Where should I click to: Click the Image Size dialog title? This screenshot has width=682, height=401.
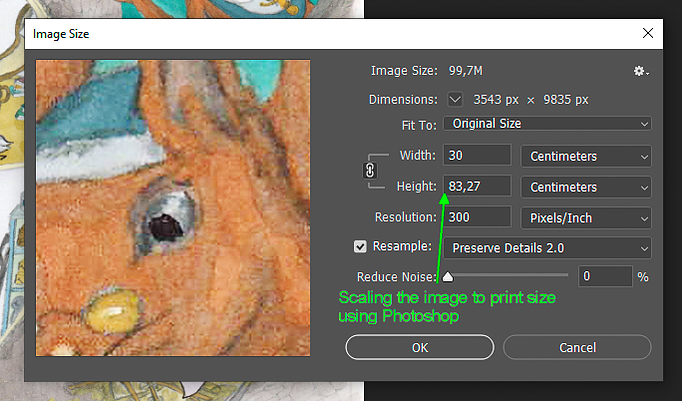click(x=61, y=34)
